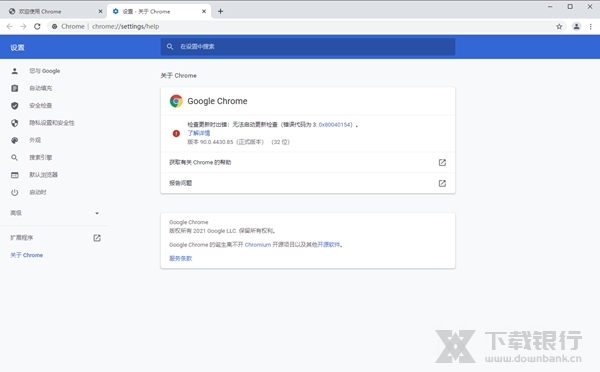Screen dimensions: 600x372
Task: Click the forward navigation arrow
Action: coord(23,26)
